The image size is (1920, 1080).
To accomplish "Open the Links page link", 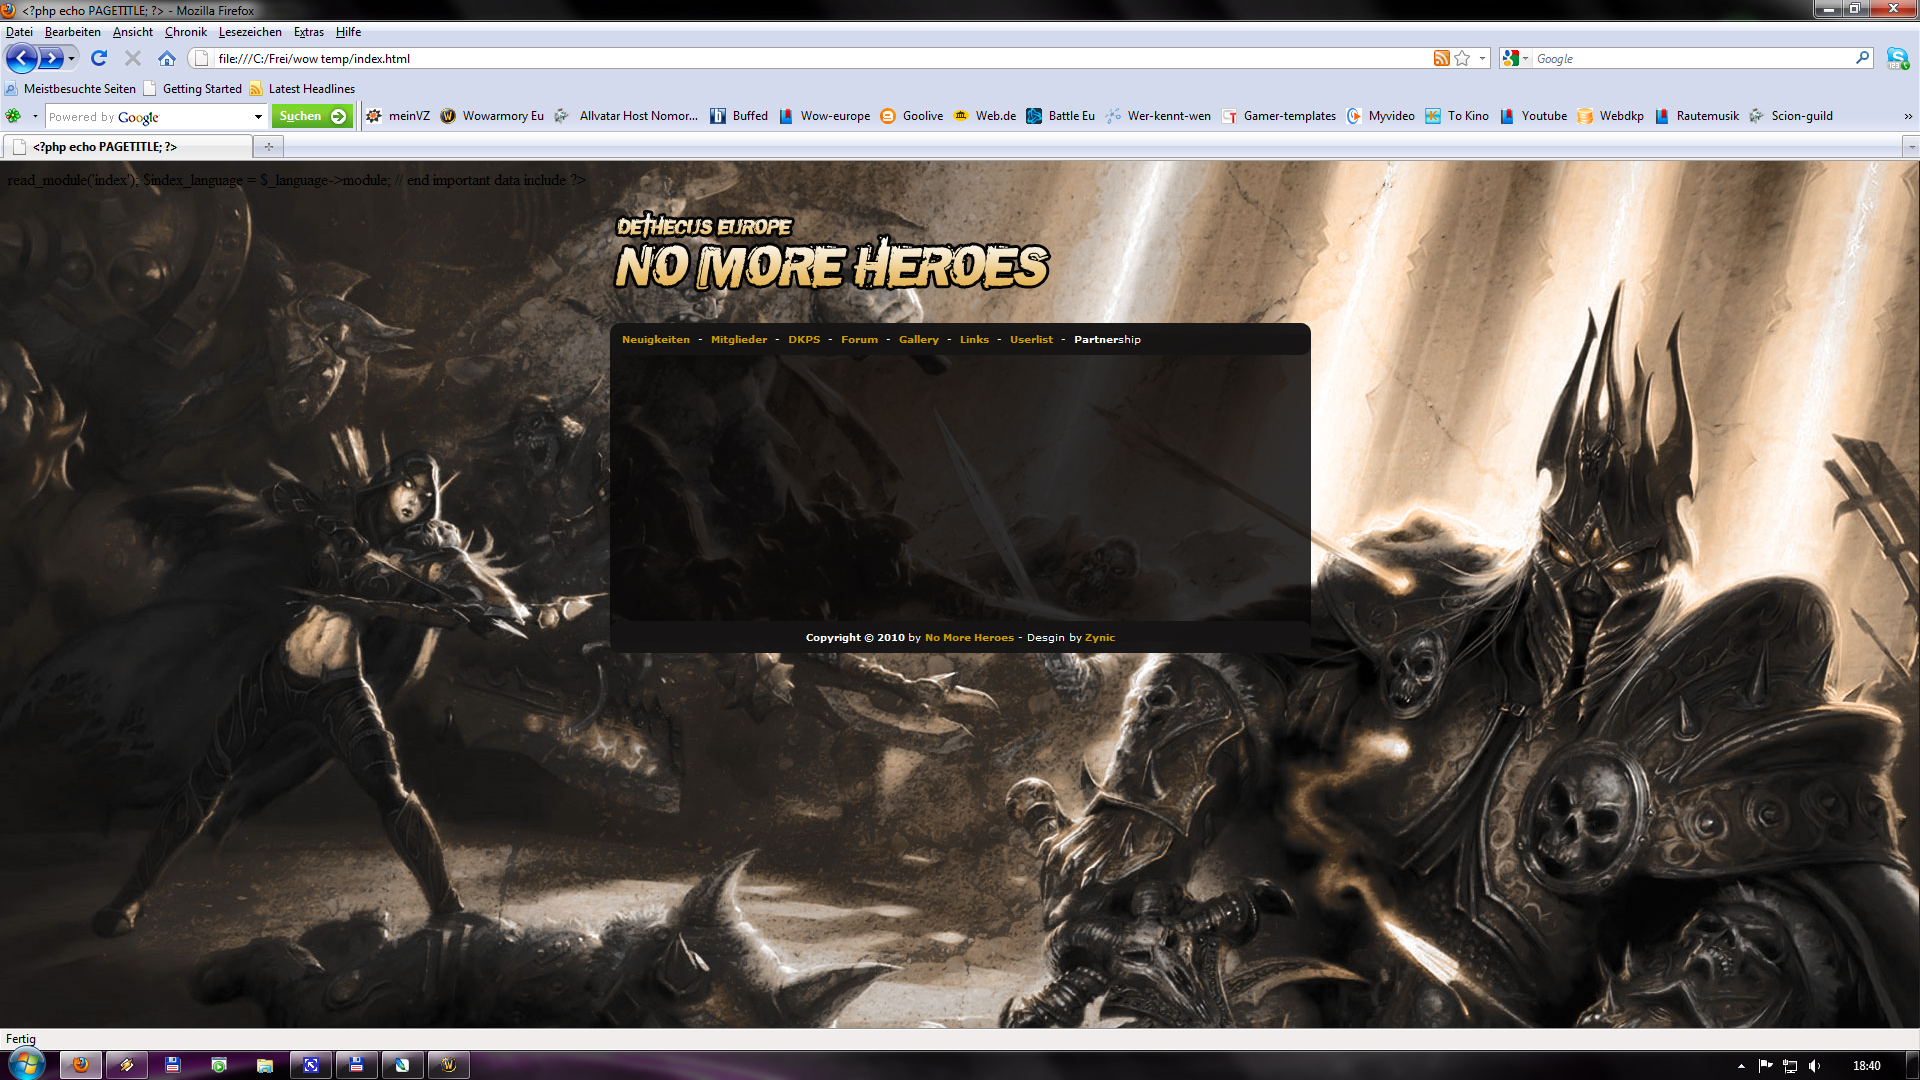I will (974, 340).
